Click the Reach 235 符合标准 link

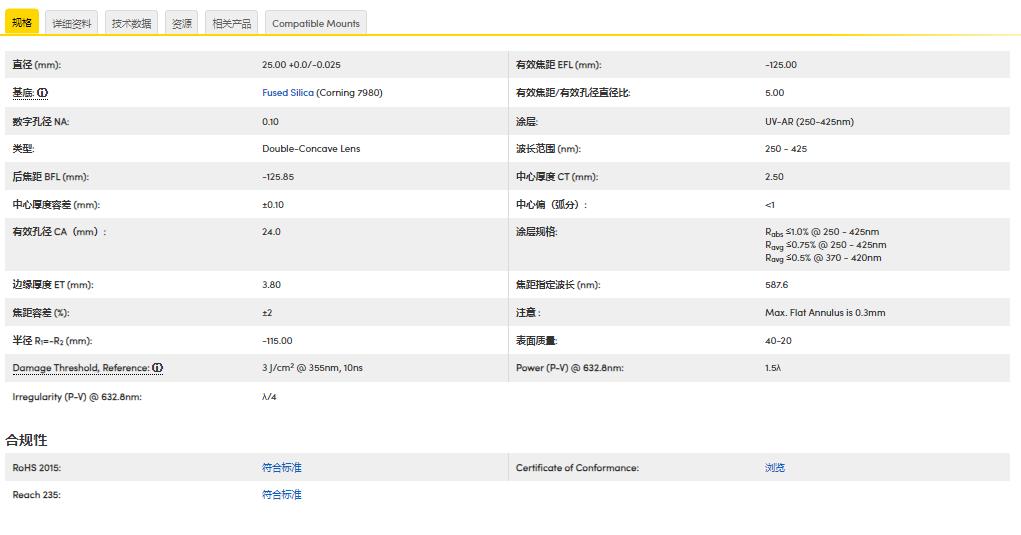[282, 495]
